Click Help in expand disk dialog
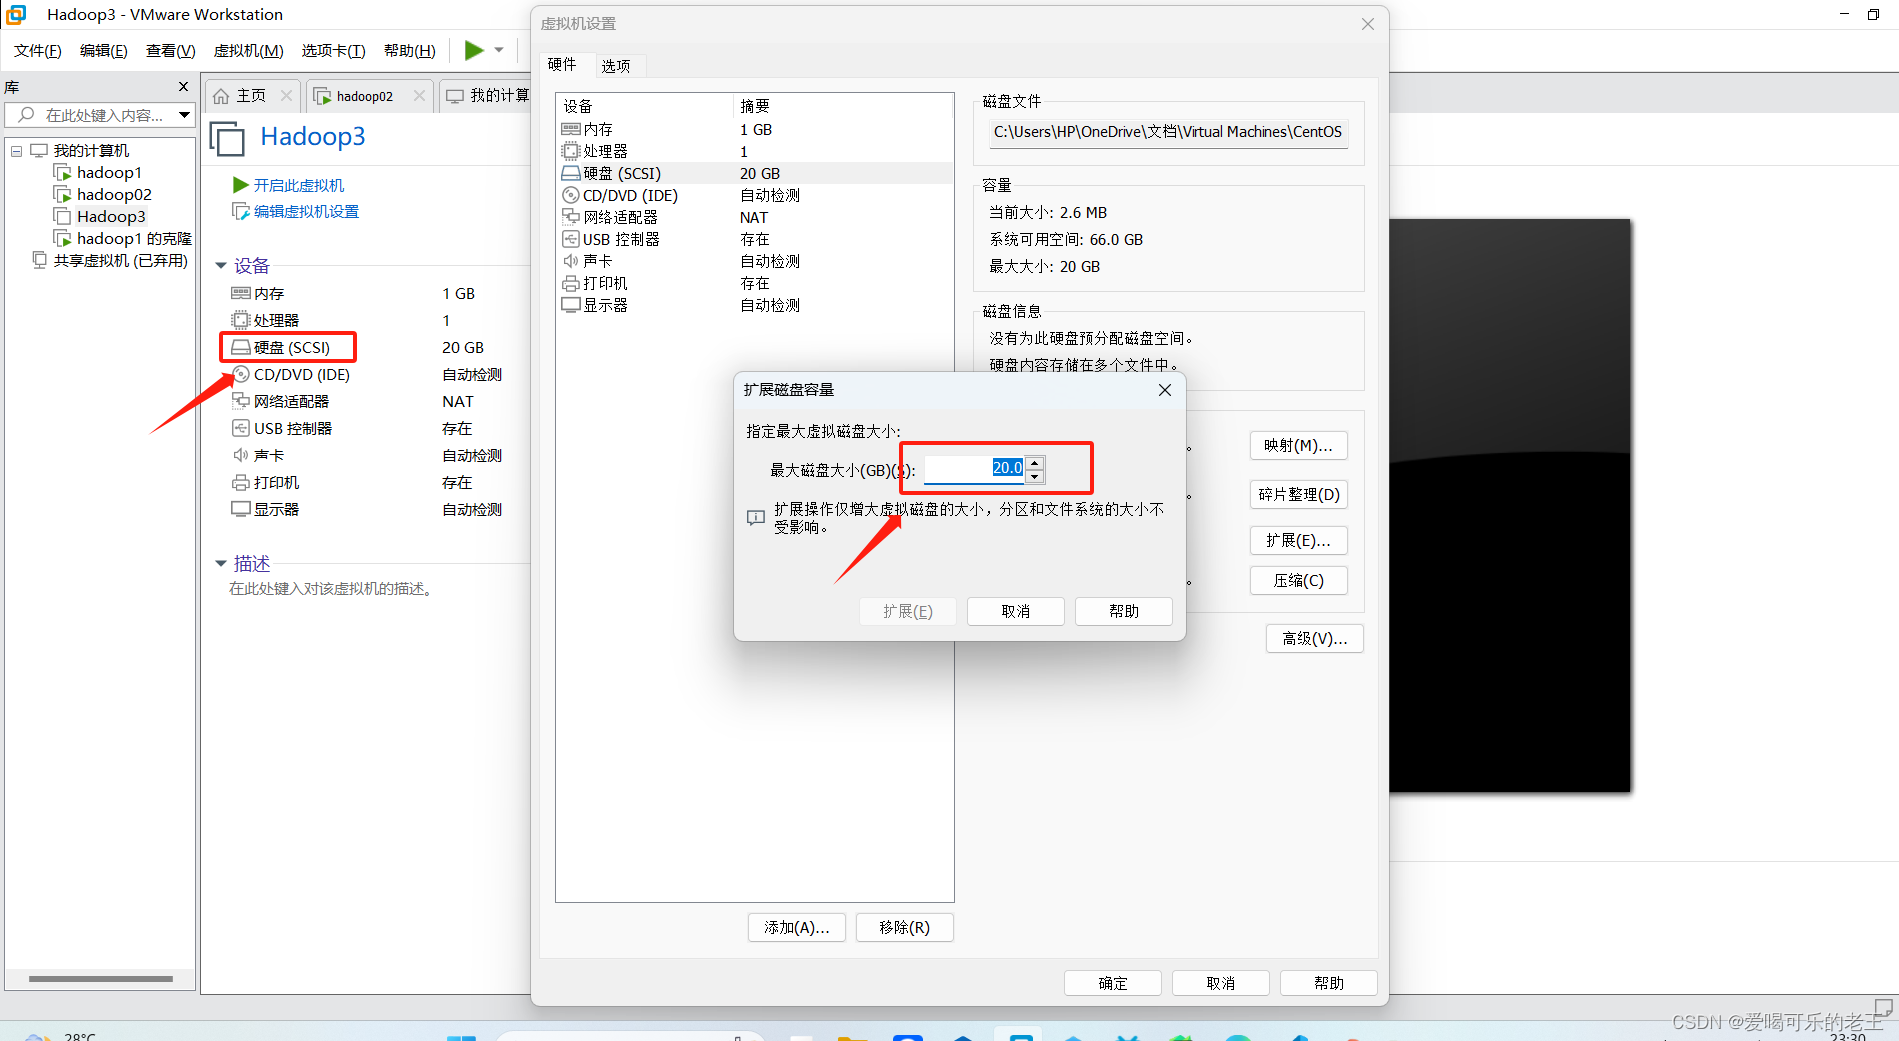 coord(1123,611)
